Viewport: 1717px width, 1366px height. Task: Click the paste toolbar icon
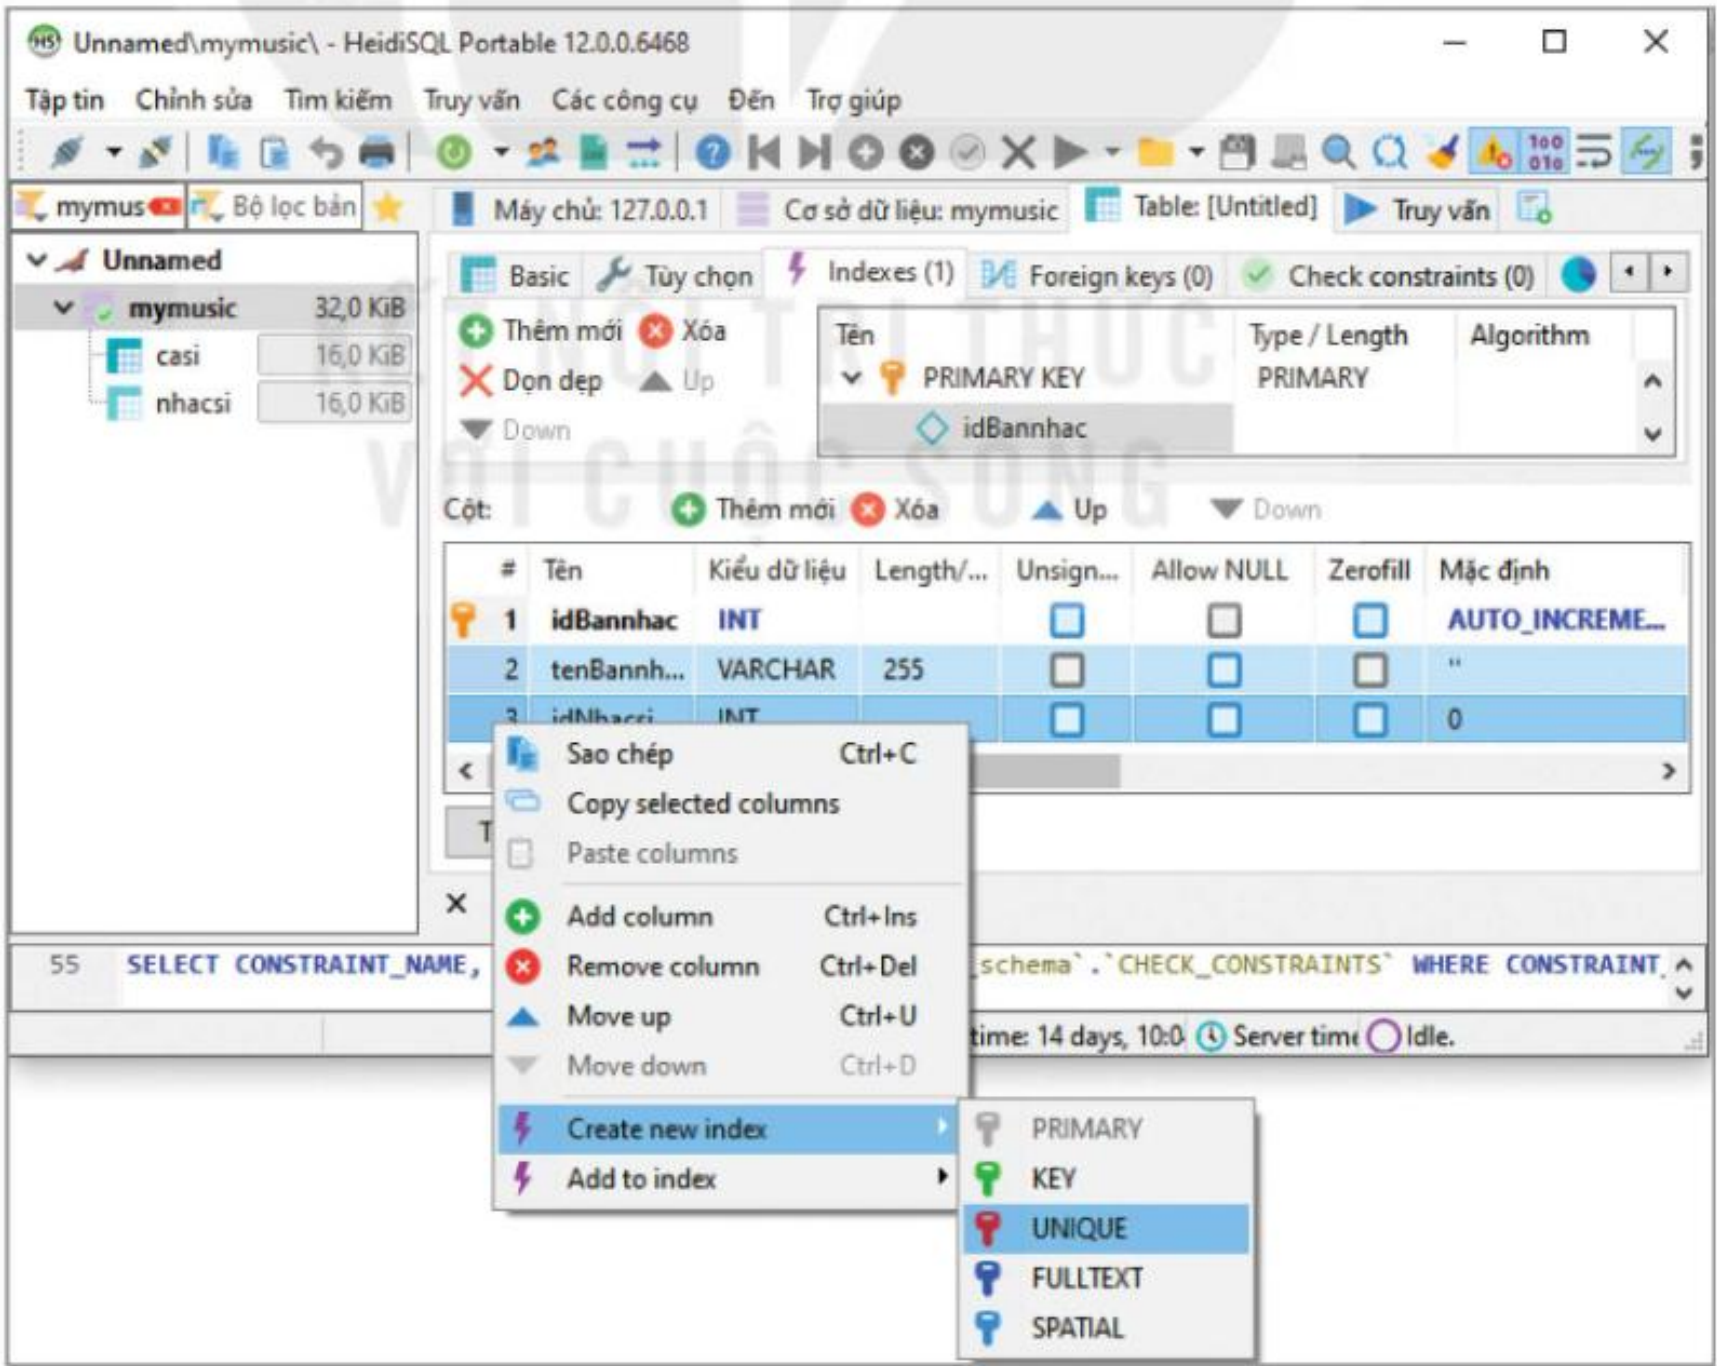[x=274, y=152]
